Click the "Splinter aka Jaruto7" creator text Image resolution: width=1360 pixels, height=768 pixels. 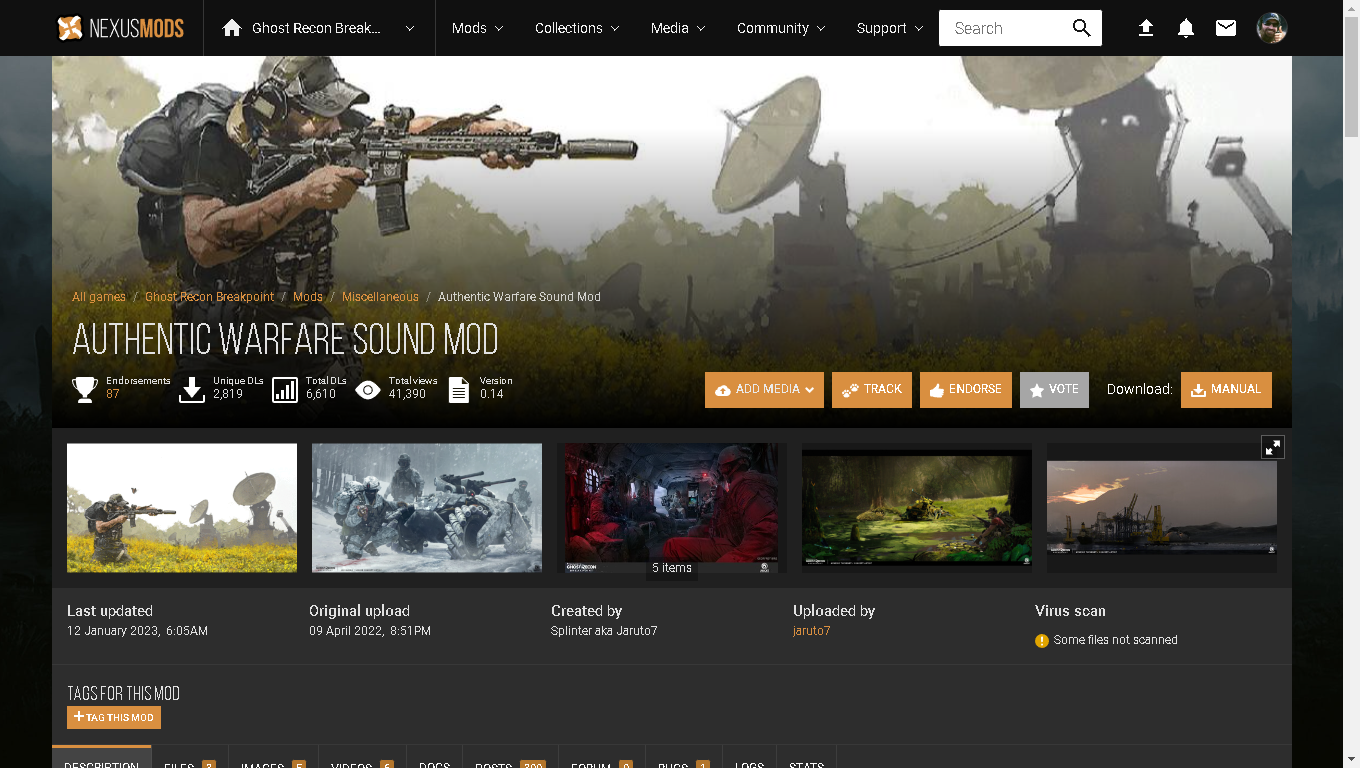pos(604,631)
